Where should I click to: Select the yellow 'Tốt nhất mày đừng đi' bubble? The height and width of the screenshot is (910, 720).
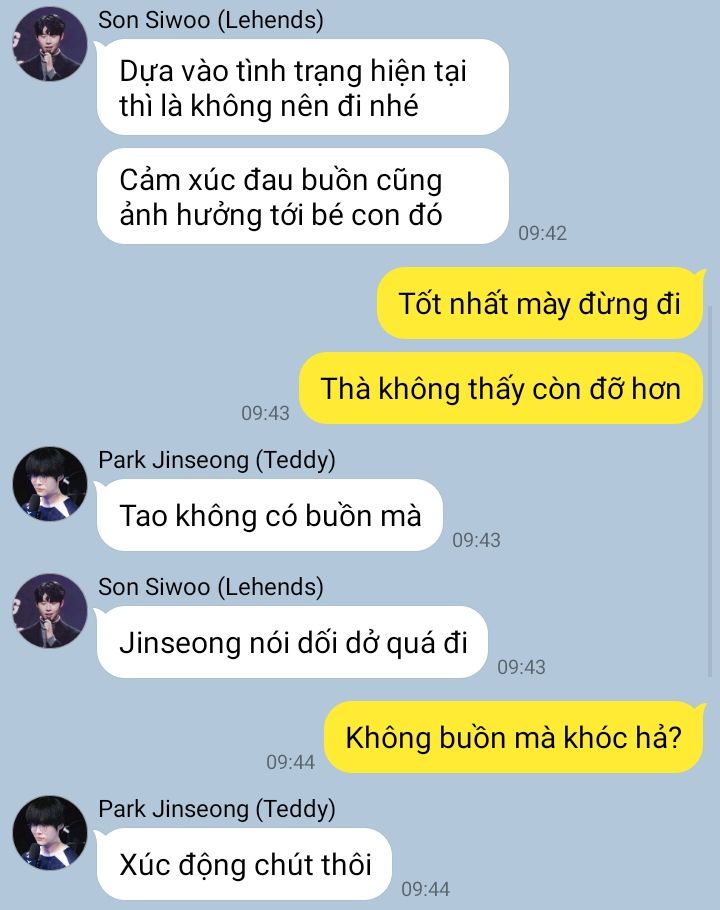pos(540,304)
